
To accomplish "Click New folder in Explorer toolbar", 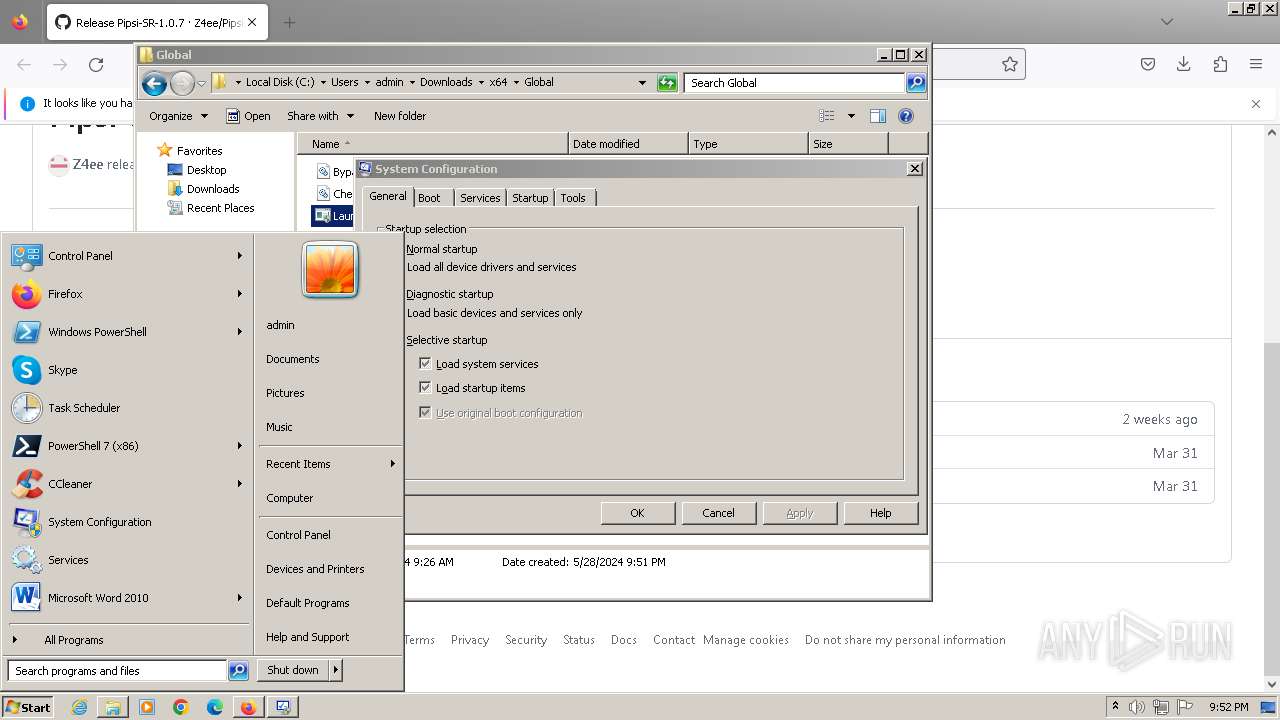I will pos(400,116).
